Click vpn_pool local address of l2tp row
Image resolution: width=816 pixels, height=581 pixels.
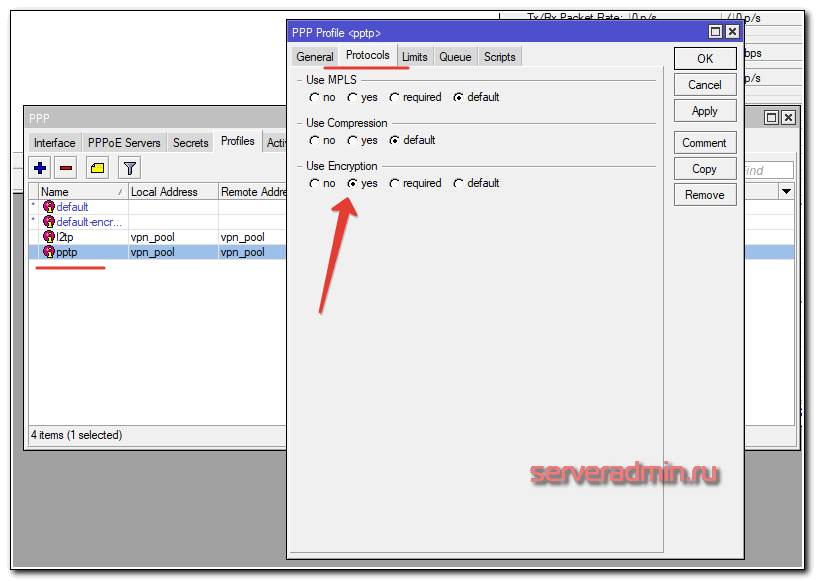(x=152, y=237)
